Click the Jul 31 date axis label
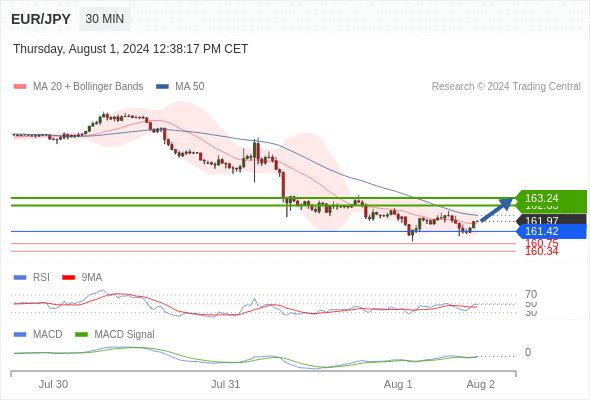Image resolution: width=590 pixels, height=400 pixels. click(225, 384)
